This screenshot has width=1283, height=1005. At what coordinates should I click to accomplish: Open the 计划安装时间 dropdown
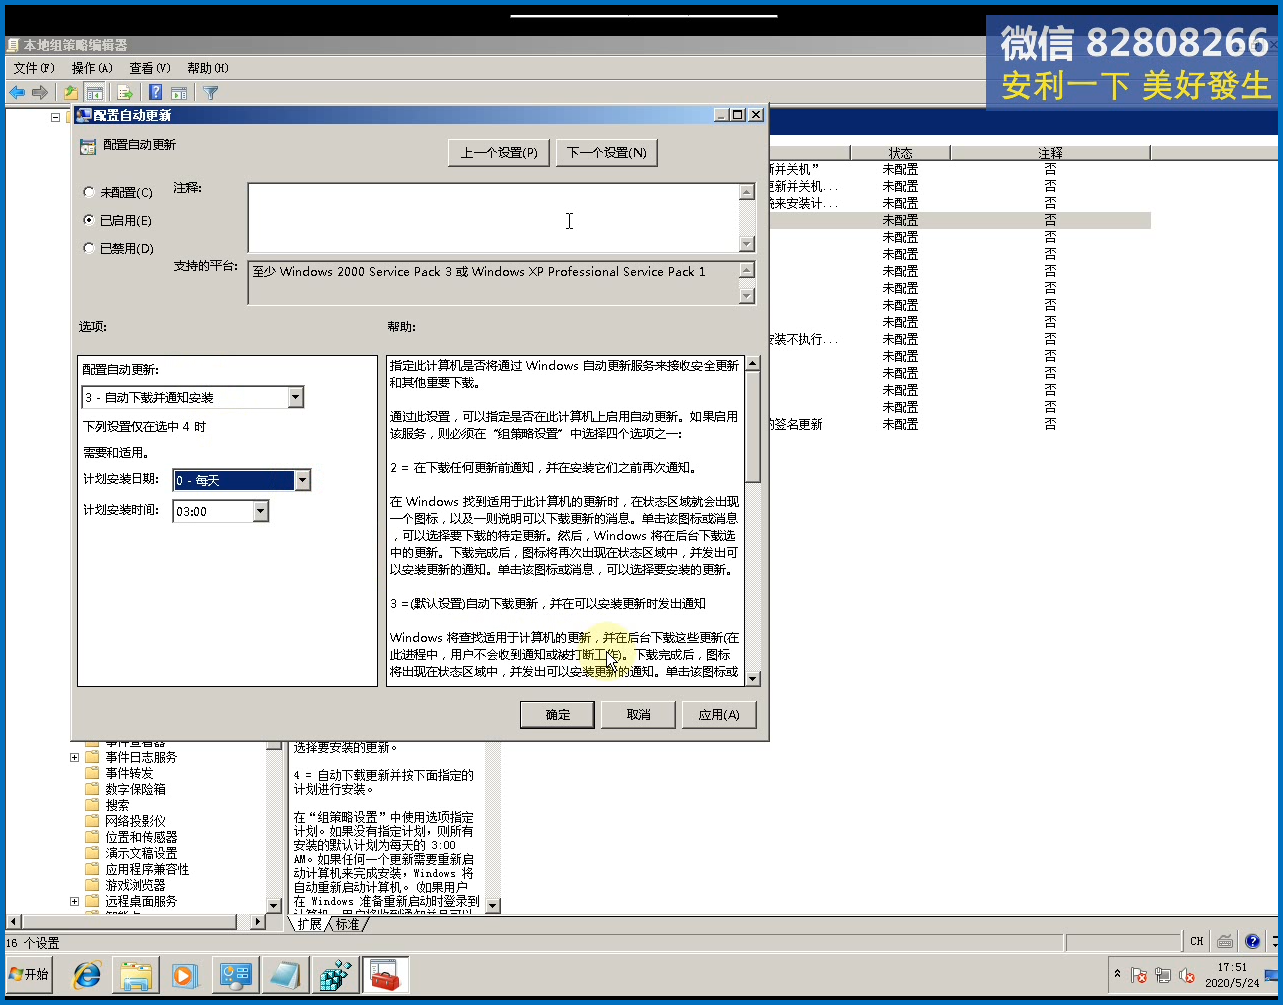260,511
